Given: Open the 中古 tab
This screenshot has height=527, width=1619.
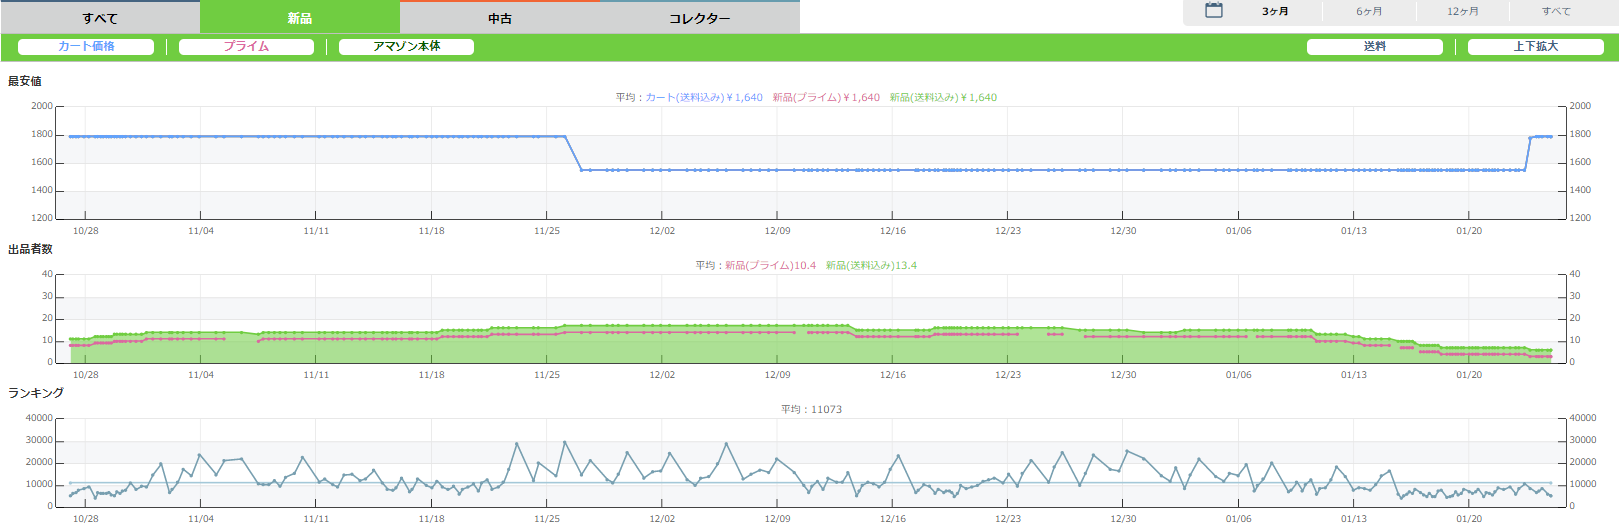Looking at the screenshot, I should point(500,18).
